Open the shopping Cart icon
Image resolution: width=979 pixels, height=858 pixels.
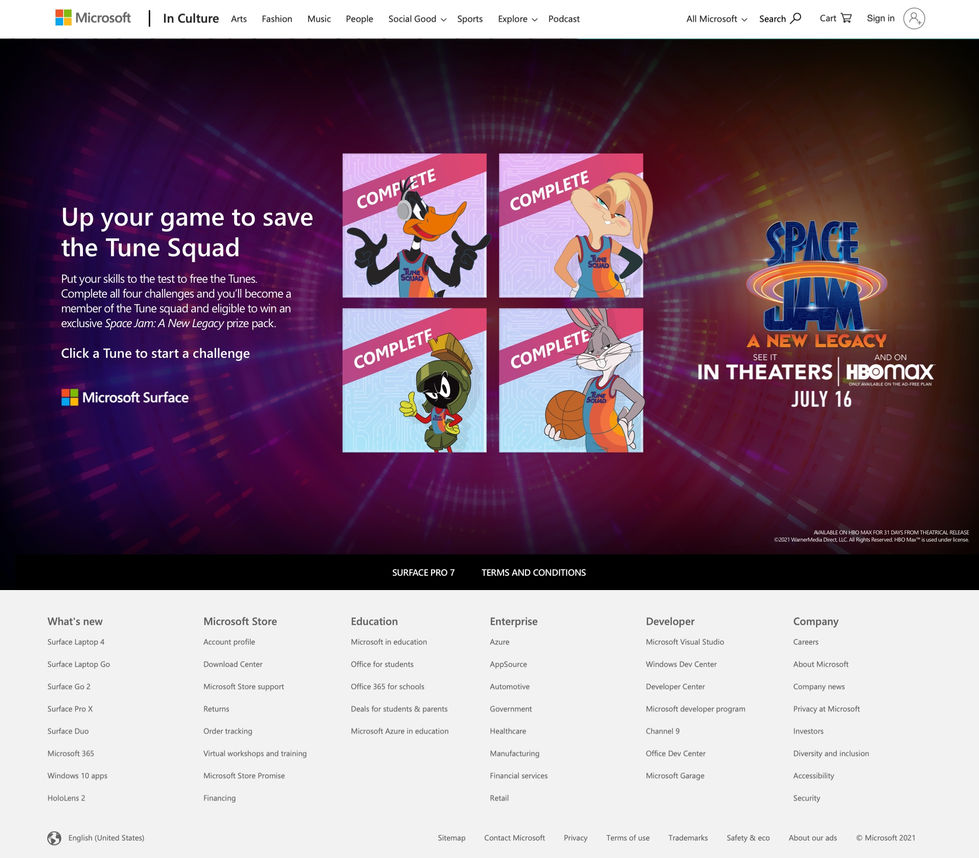coord(846,18)
